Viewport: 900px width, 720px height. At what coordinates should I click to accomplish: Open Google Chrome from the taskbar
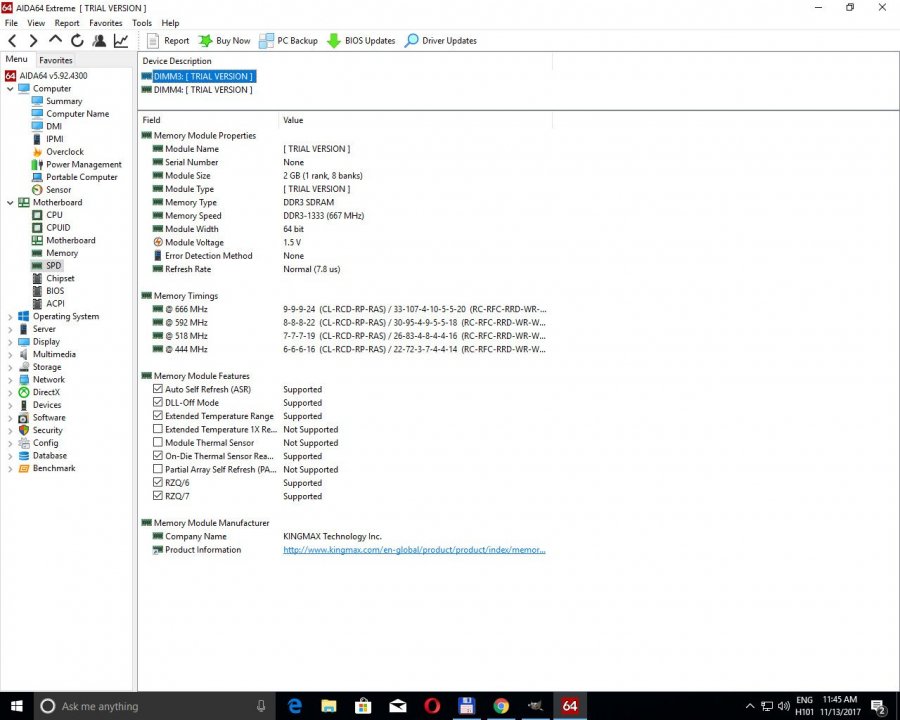coord(501,706)
